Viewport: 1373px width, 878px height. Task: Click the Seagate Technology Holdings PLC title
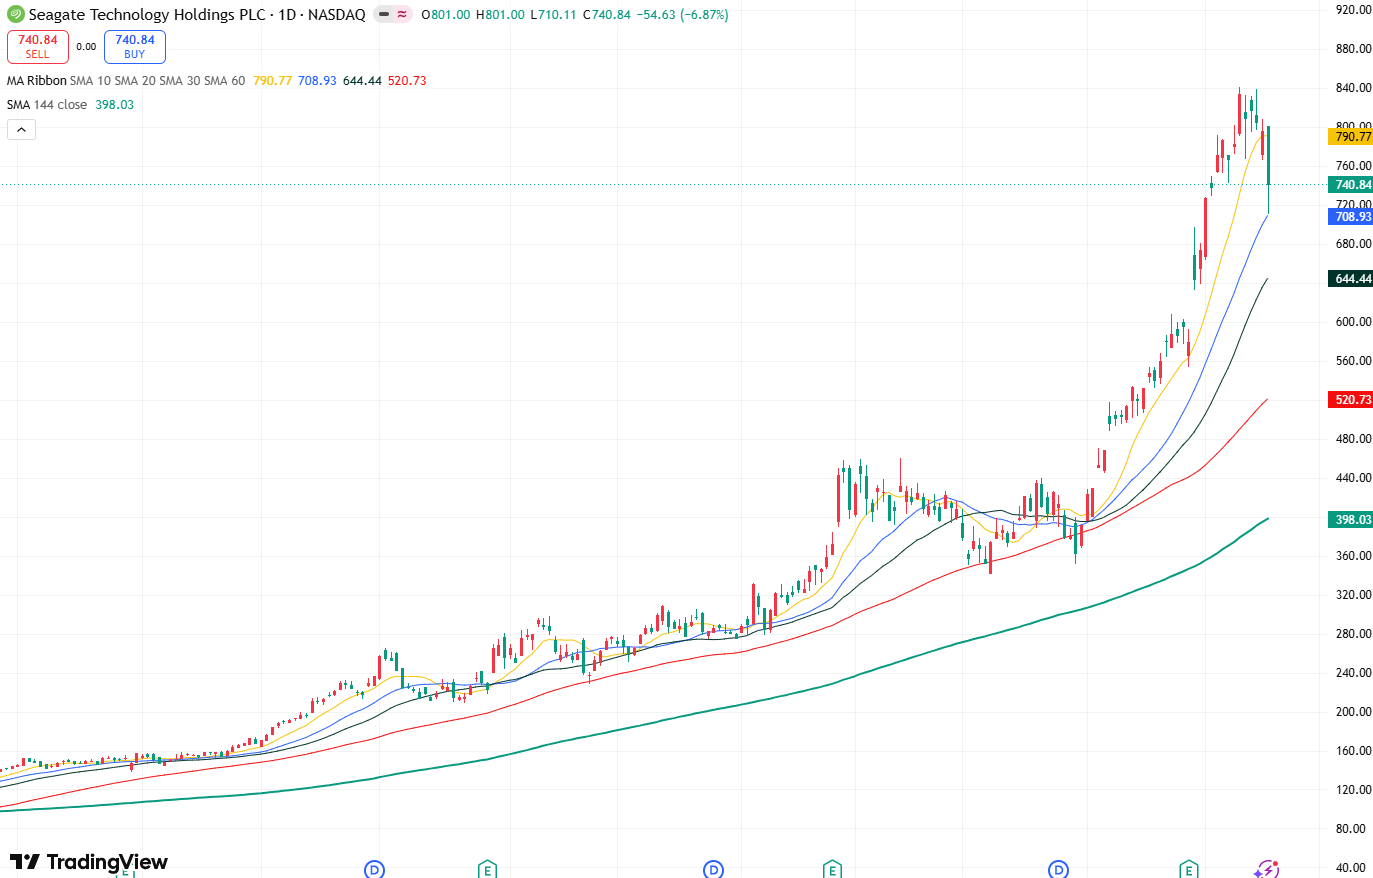tap(147, 15)
